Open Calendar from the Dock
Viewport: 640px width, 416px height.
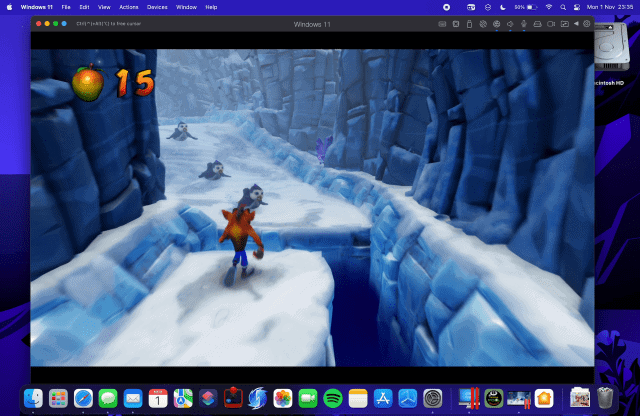click(158, 398)
